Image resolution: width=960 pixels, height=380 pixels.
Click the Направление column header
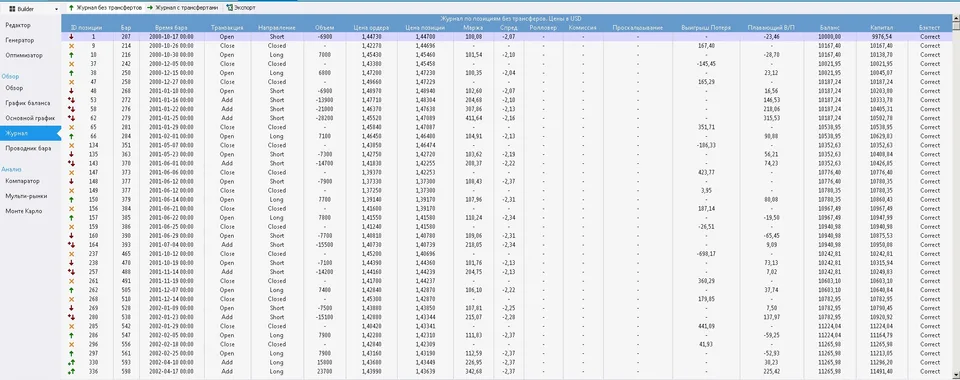277,28
